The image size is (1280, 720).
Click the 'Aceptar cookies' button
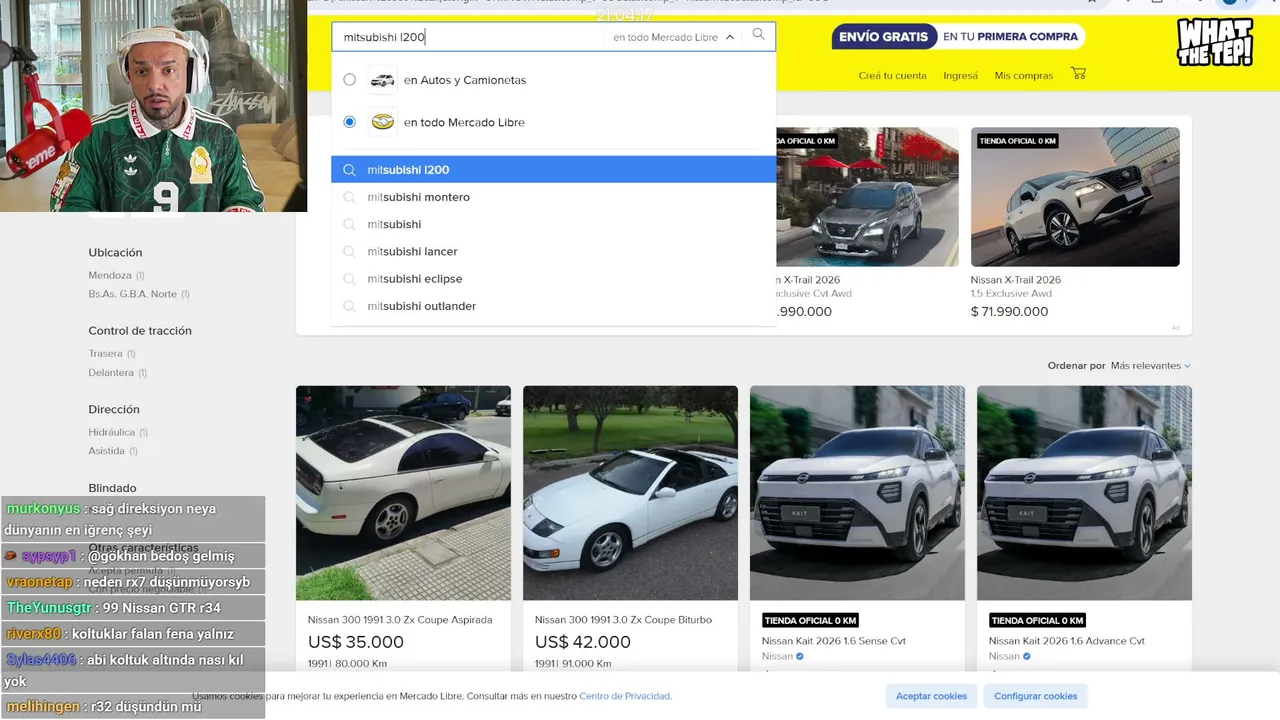pos(931,696)
